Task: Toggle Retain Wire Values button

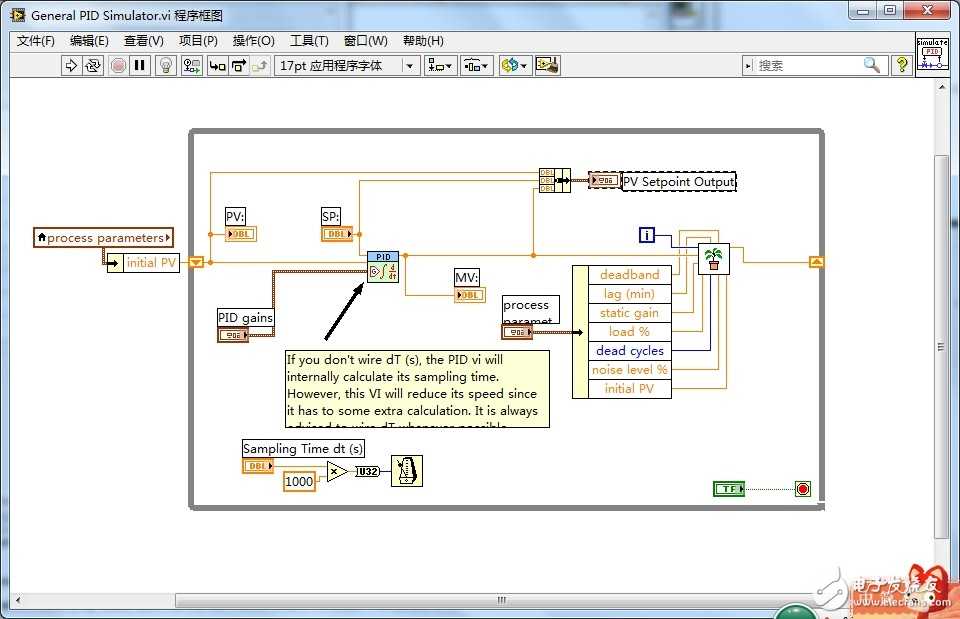Action: tap(192, 65)
